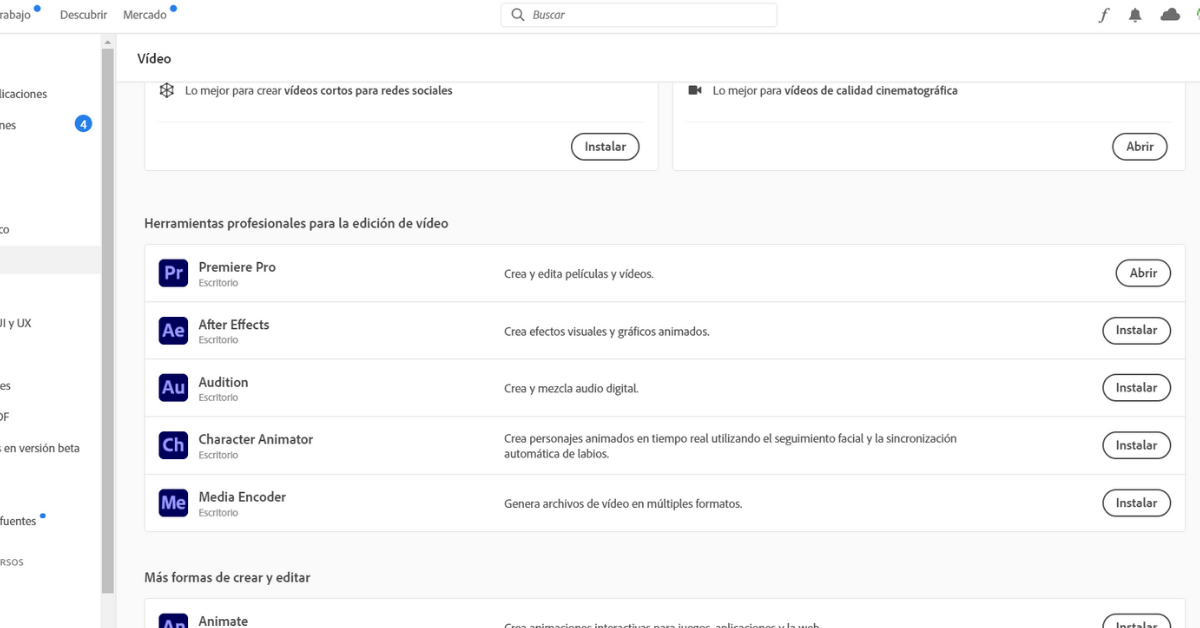Click the sidebar vertical scrollbar
Viewport: 1200px width, 628px height.
coord(108,320)
